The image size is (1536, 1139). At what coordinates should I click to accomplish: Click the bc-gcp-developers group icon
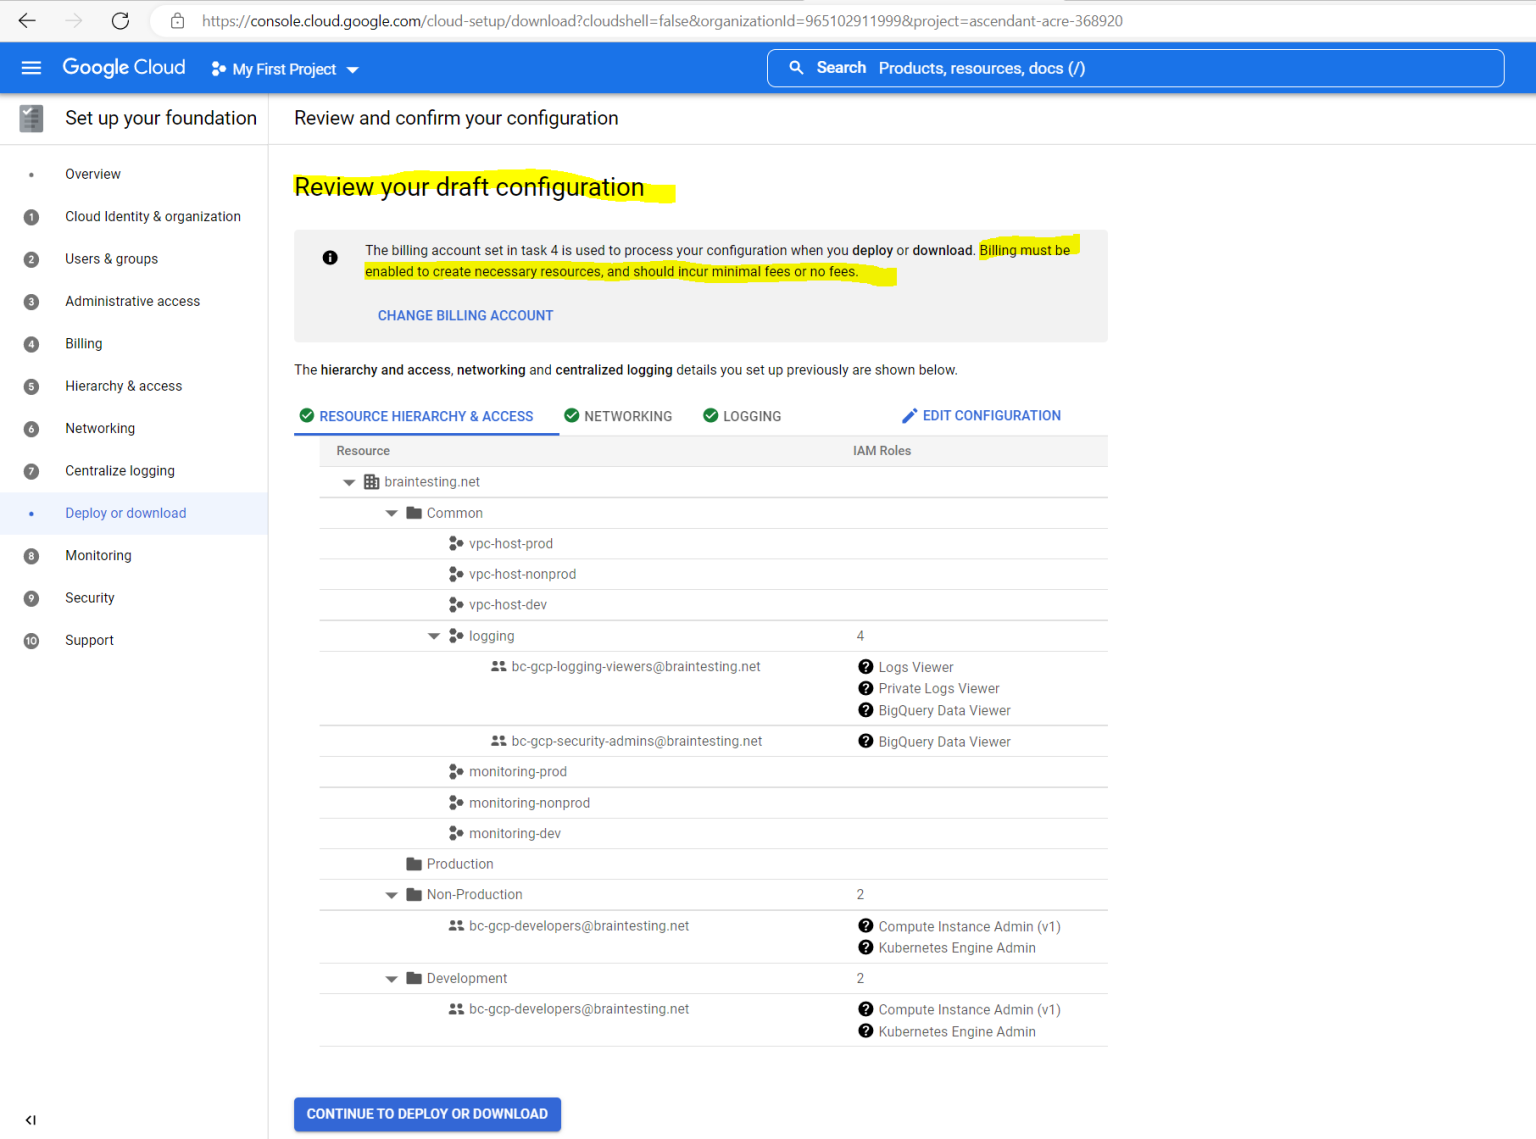click(455, 925)
